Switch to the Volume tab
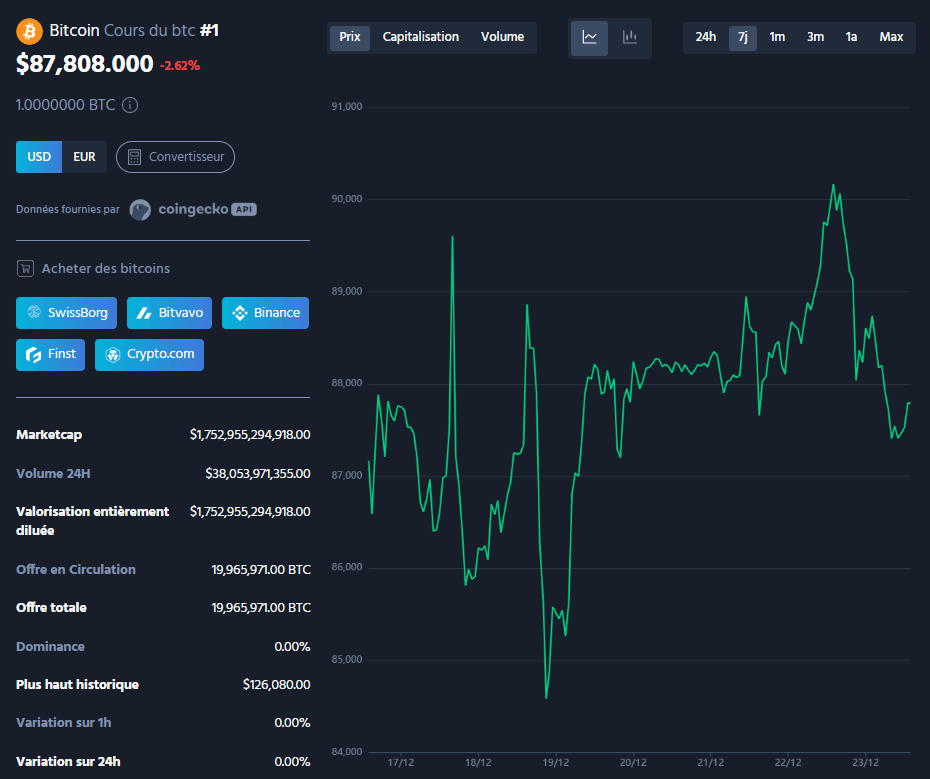930x779 pixels. [x=502, y=36]
